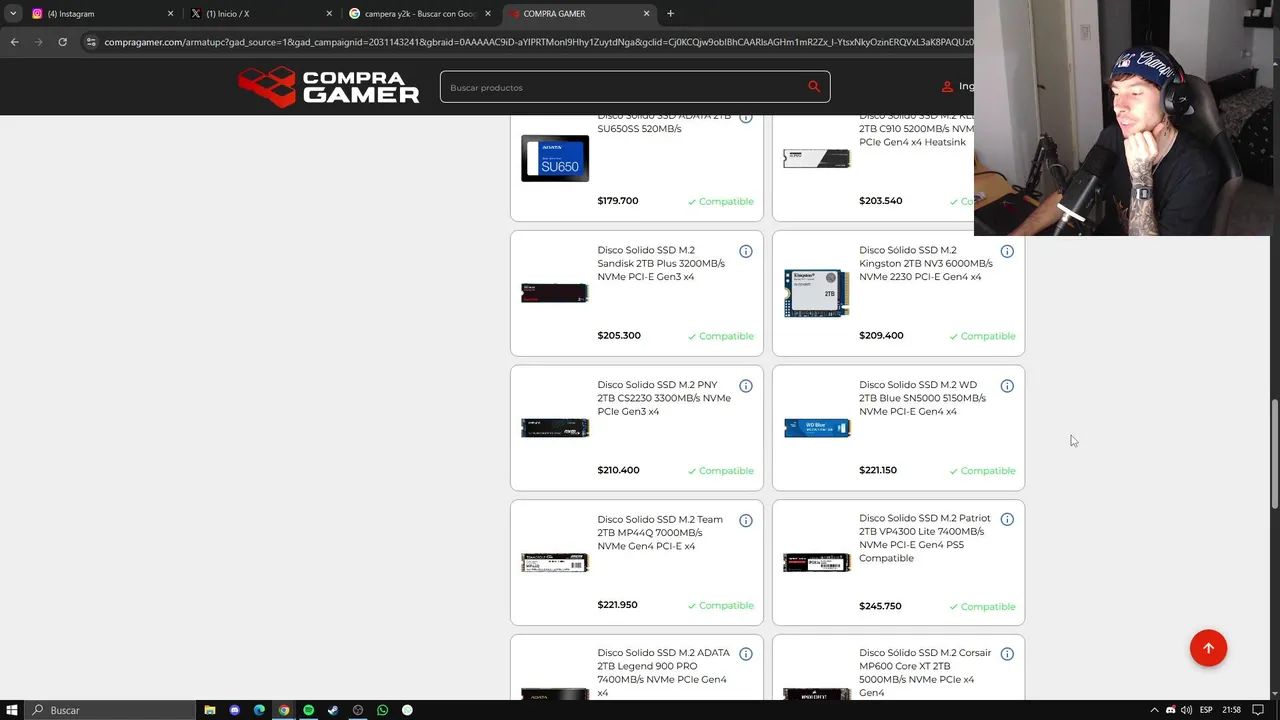
Task: Click Disco Solido SSD M.2 PNY title
Action: [x=664, y=398]
